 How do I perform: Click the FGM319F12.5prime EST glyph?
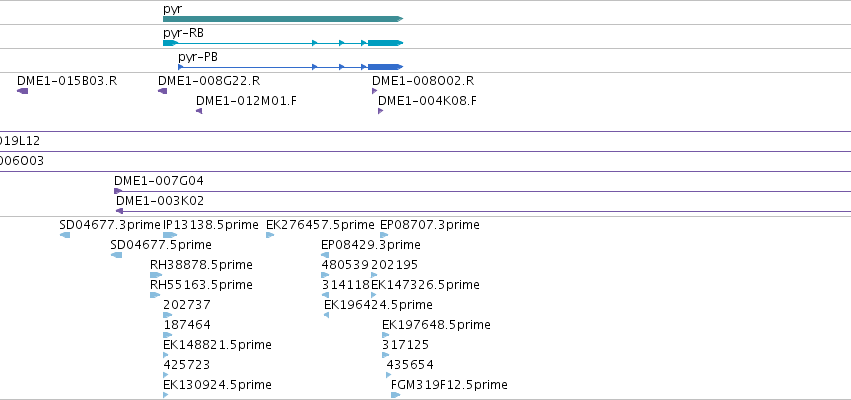click(396, 395)
